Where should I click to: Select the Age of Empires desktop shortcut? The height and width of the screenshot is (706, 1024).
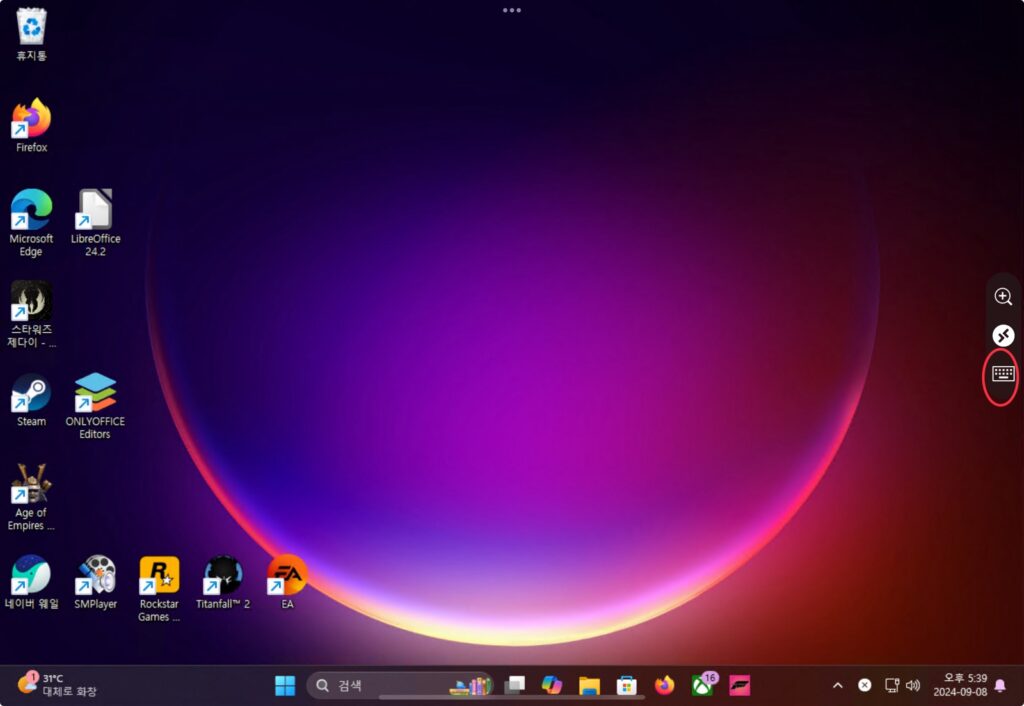tap(31, 496)
